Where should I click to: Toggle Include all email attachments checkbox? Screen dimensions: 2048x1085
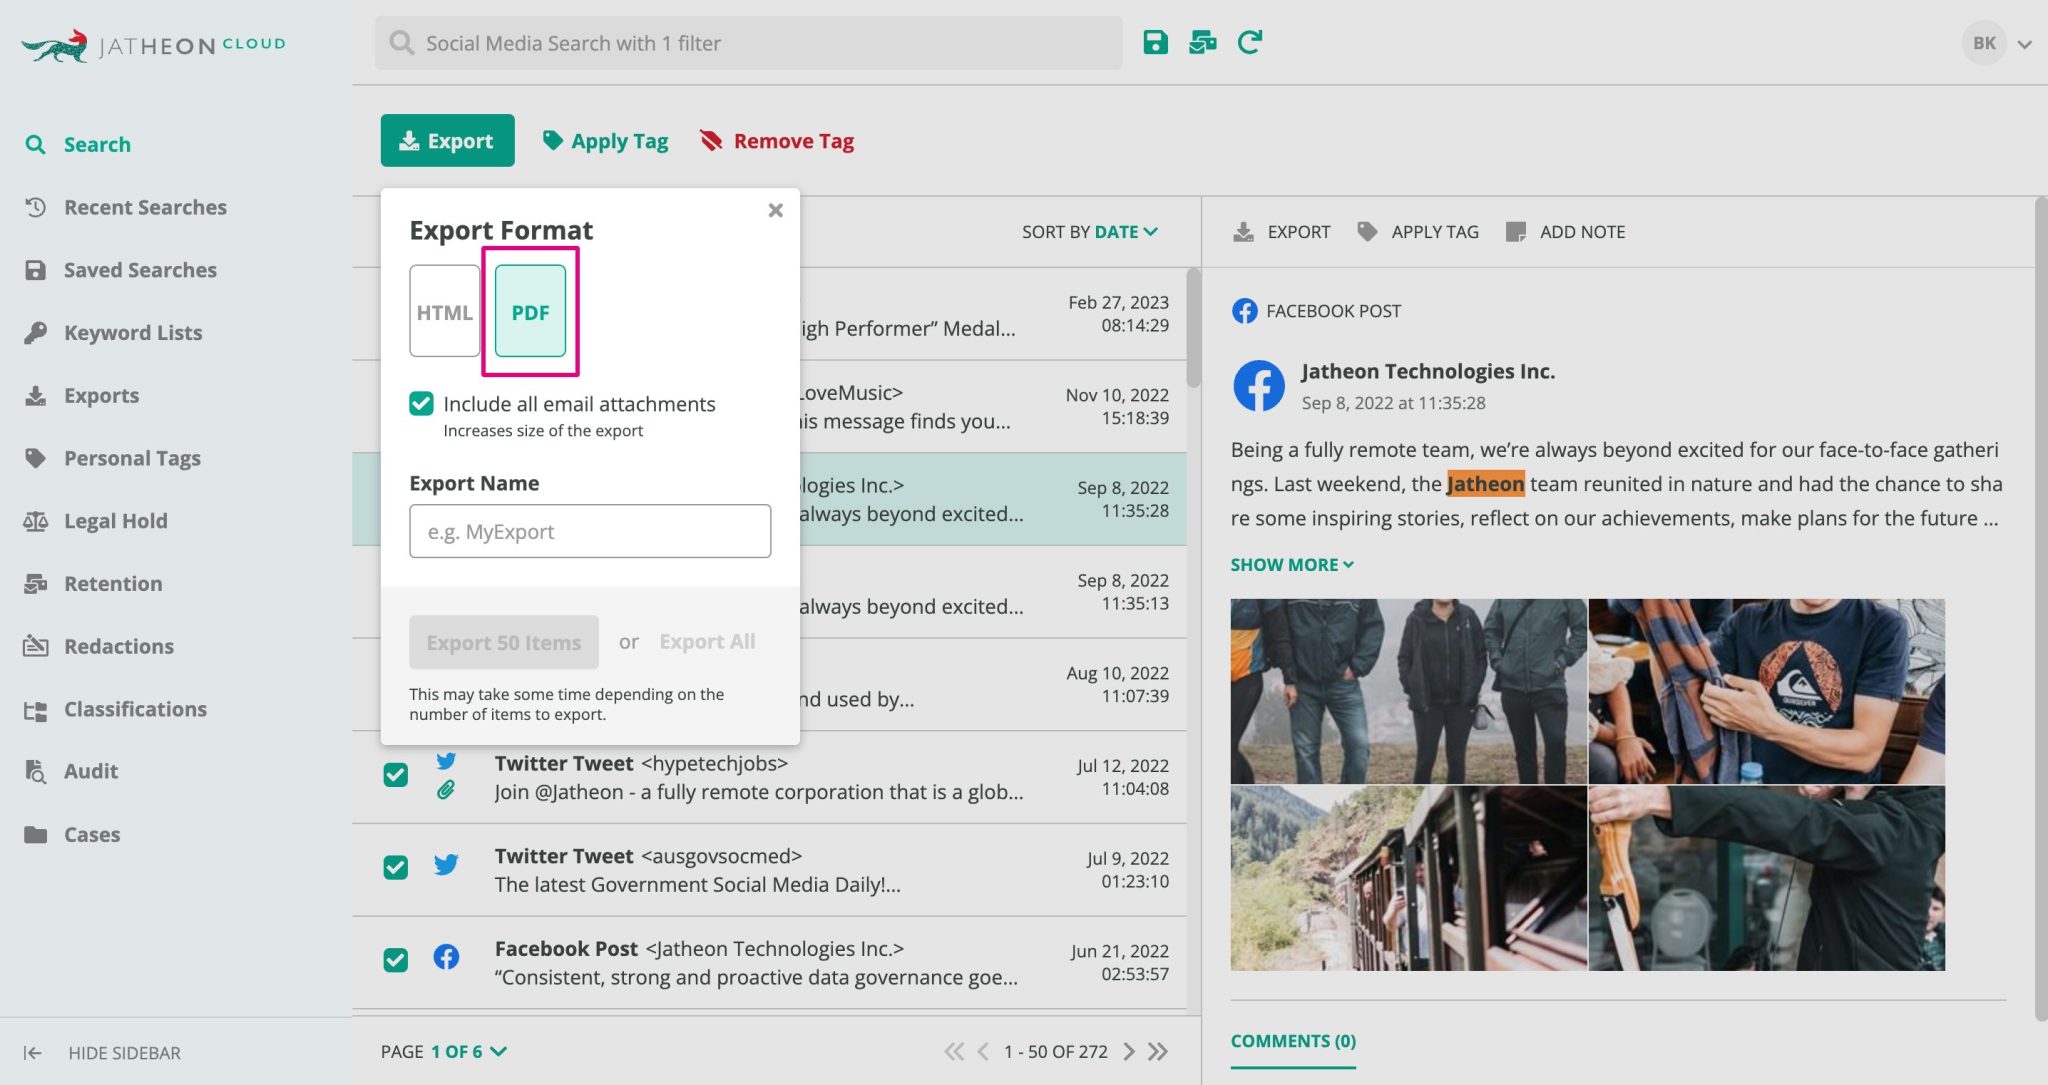421,403
